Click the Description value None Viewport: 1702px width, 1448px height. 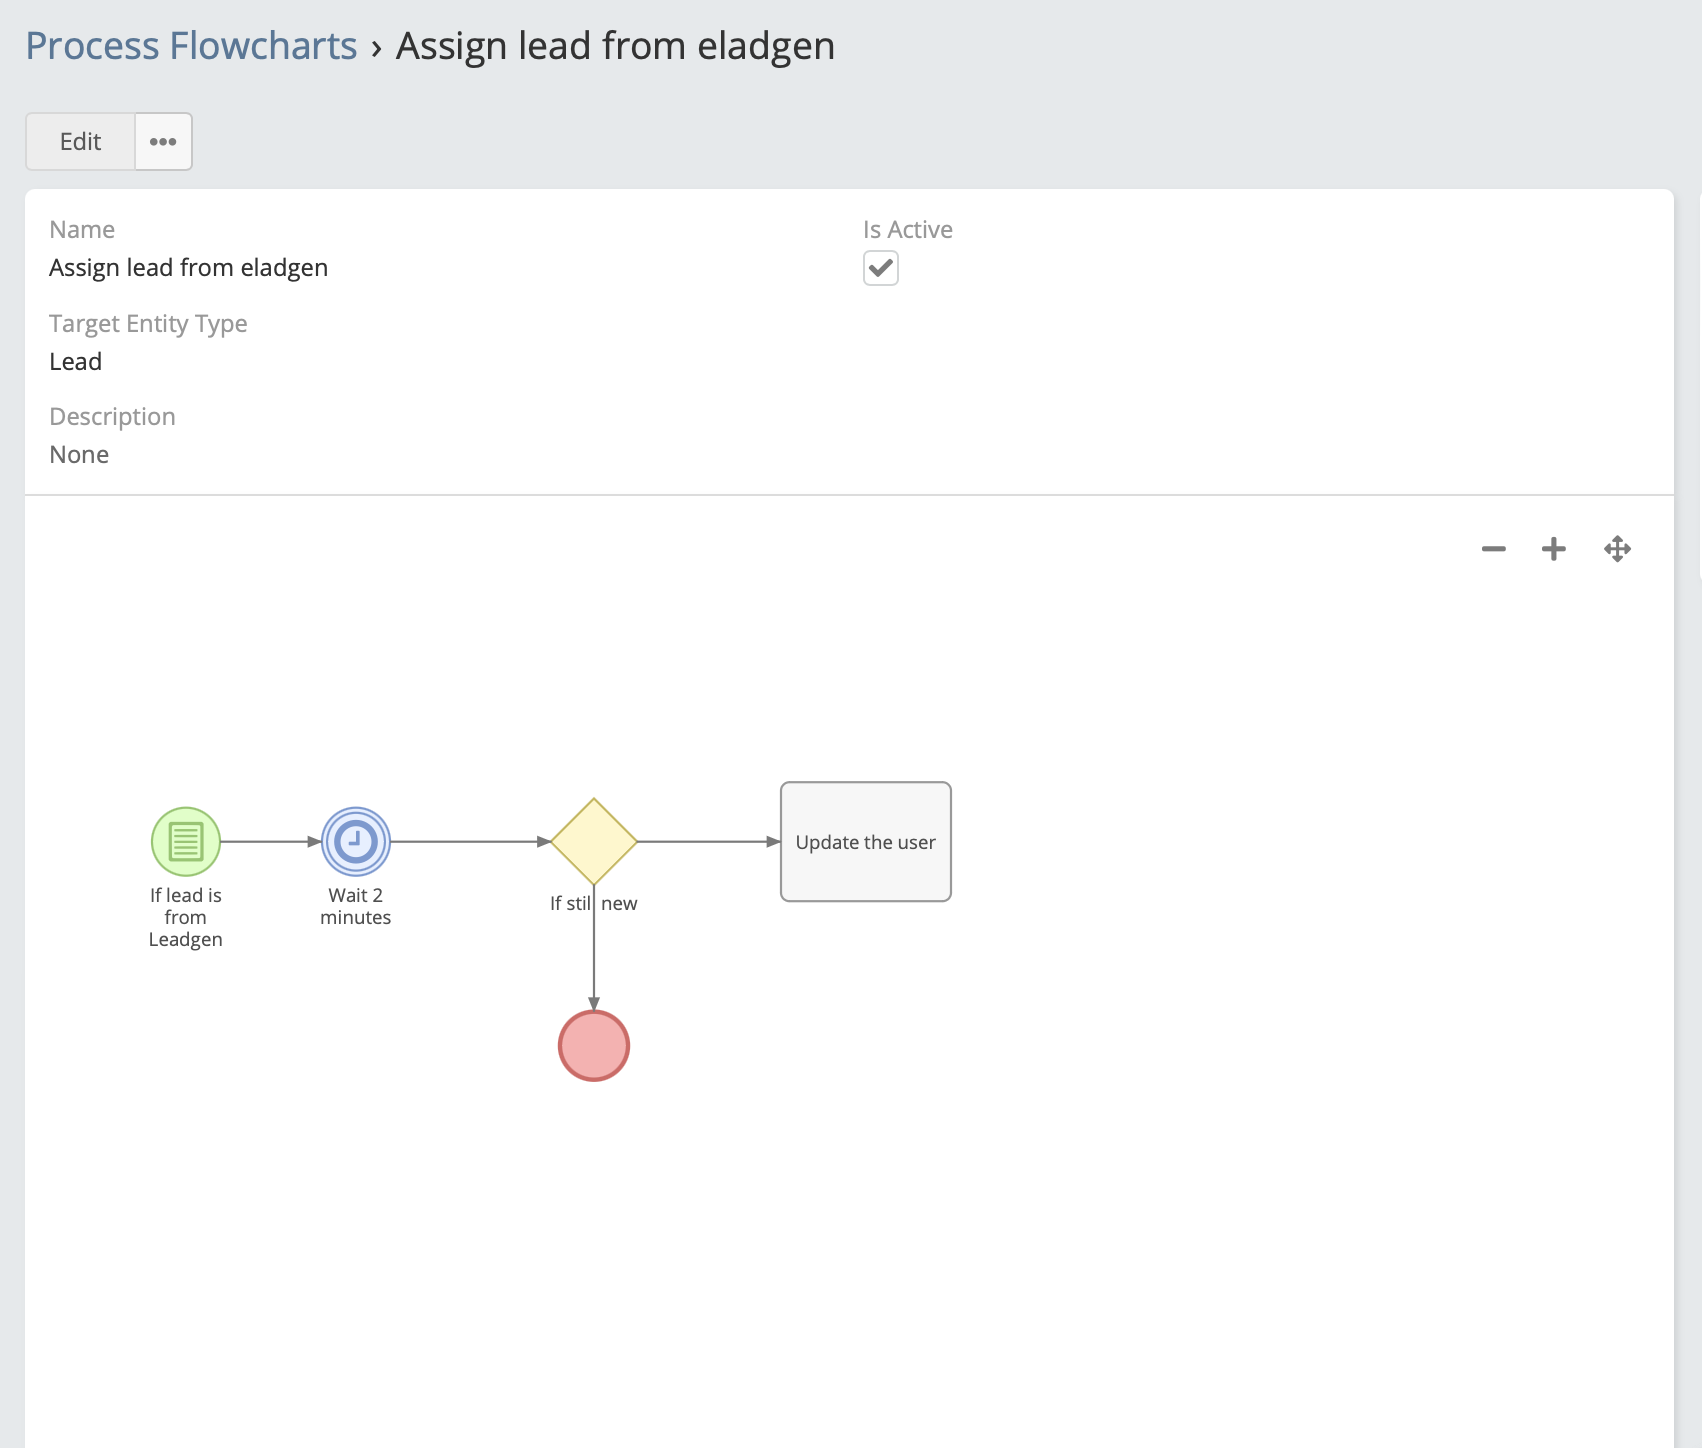click(x=79, y=455)
